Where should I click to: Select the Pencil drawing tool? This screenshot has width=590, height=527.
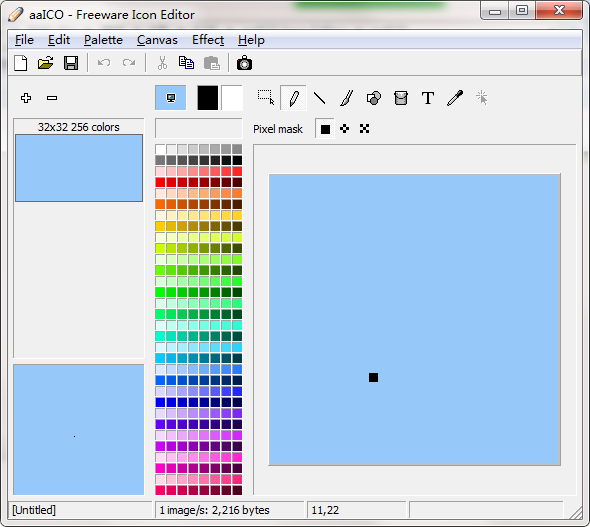coord(293,98)
